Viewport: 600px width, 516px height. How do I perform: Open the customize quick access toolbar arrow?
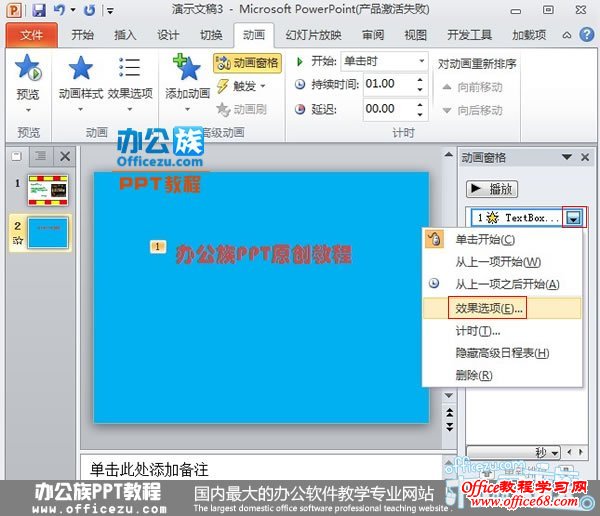tap(110, 11)
